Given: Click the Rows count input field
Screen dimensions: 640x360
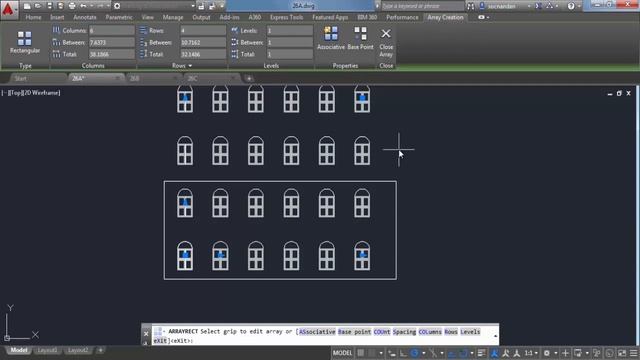Looking at the screenshot, I should pos(203,31).
